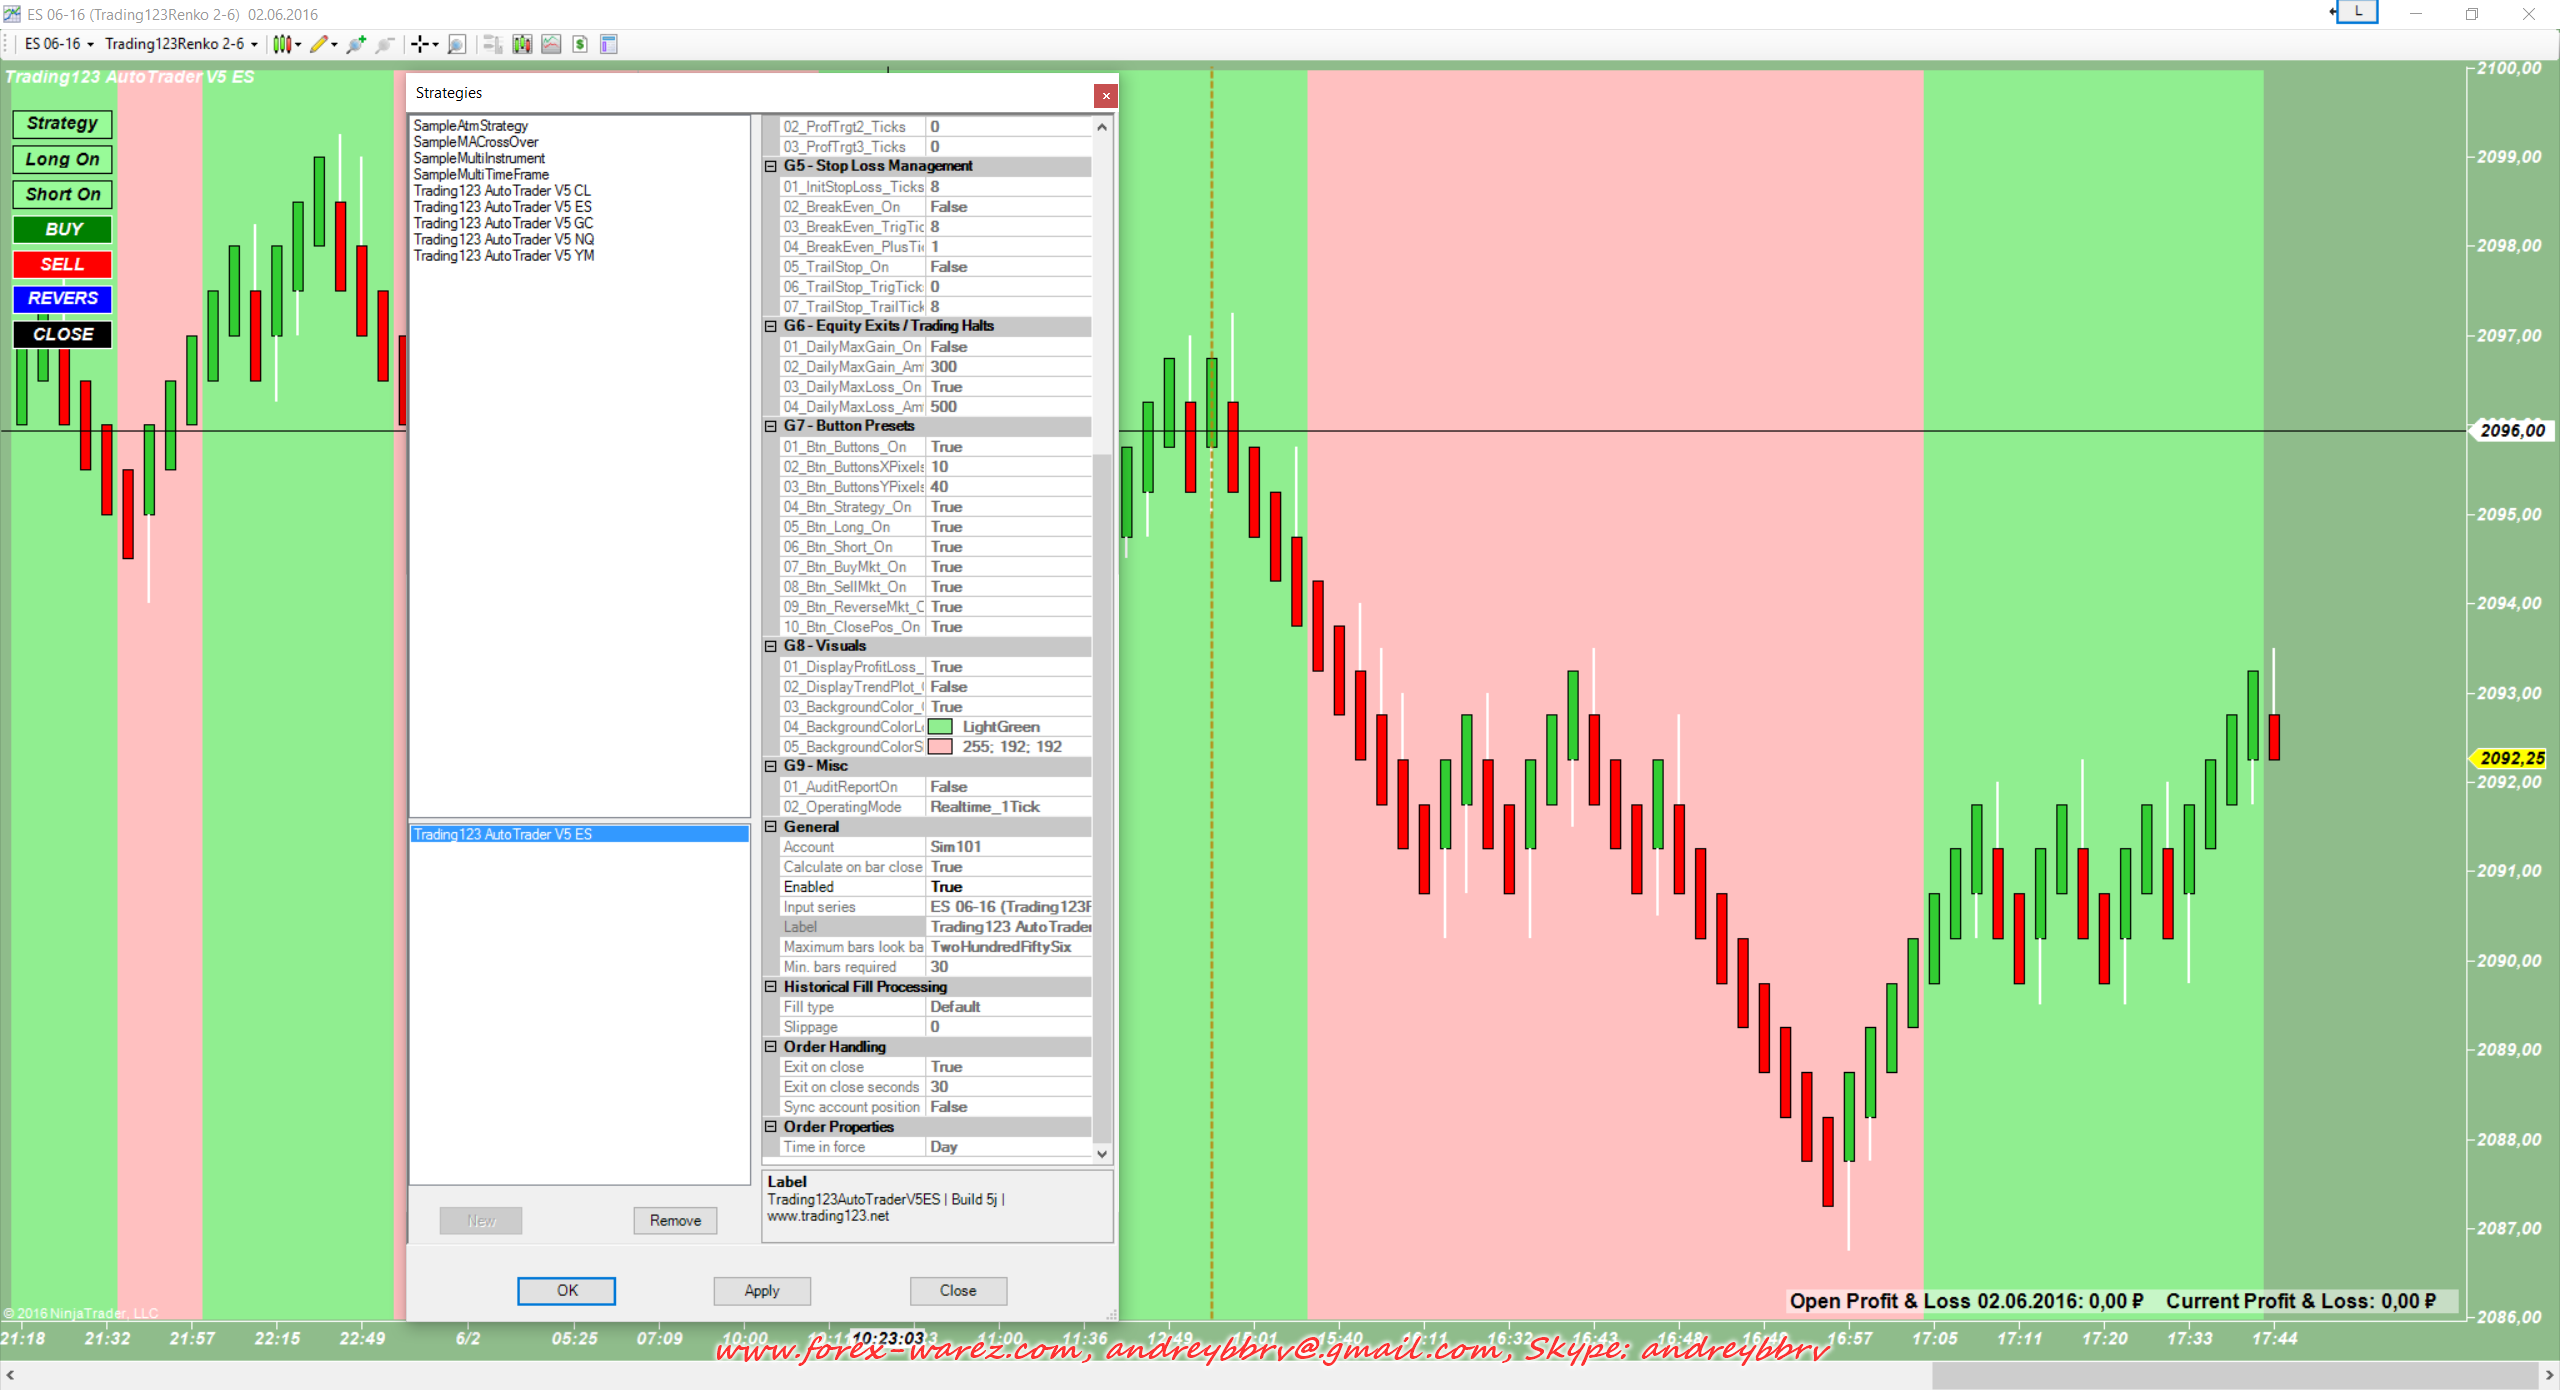Image resolution: width=2560 pixels, height=1390 pixels.
Task: Toggle the Long On chart button
Action: (x=62, y=159)
